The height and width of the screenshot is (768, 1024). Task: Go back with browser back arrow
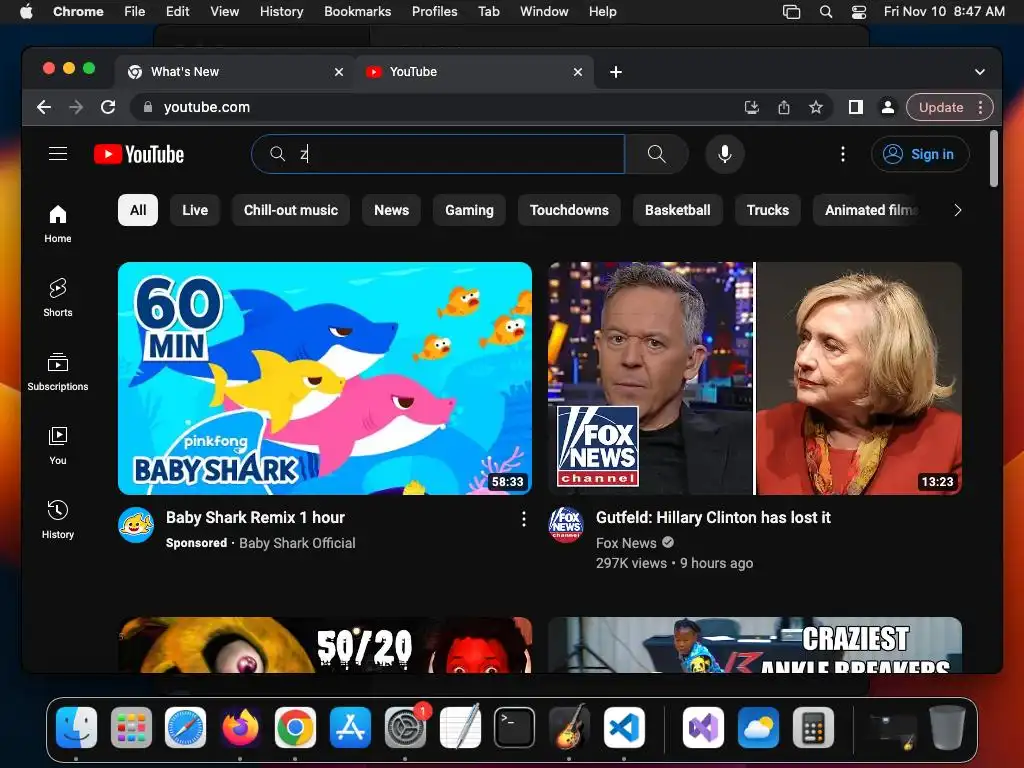pos(44,107)
